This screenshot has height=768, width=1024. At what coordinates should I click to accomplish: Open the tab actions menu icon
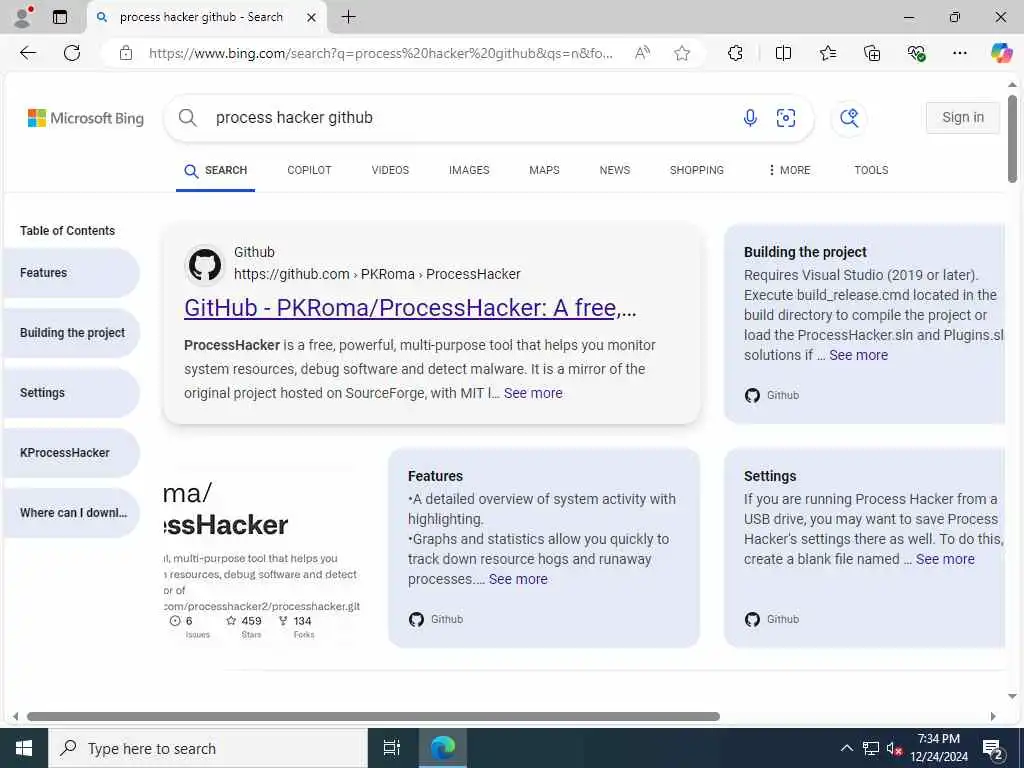59,17
